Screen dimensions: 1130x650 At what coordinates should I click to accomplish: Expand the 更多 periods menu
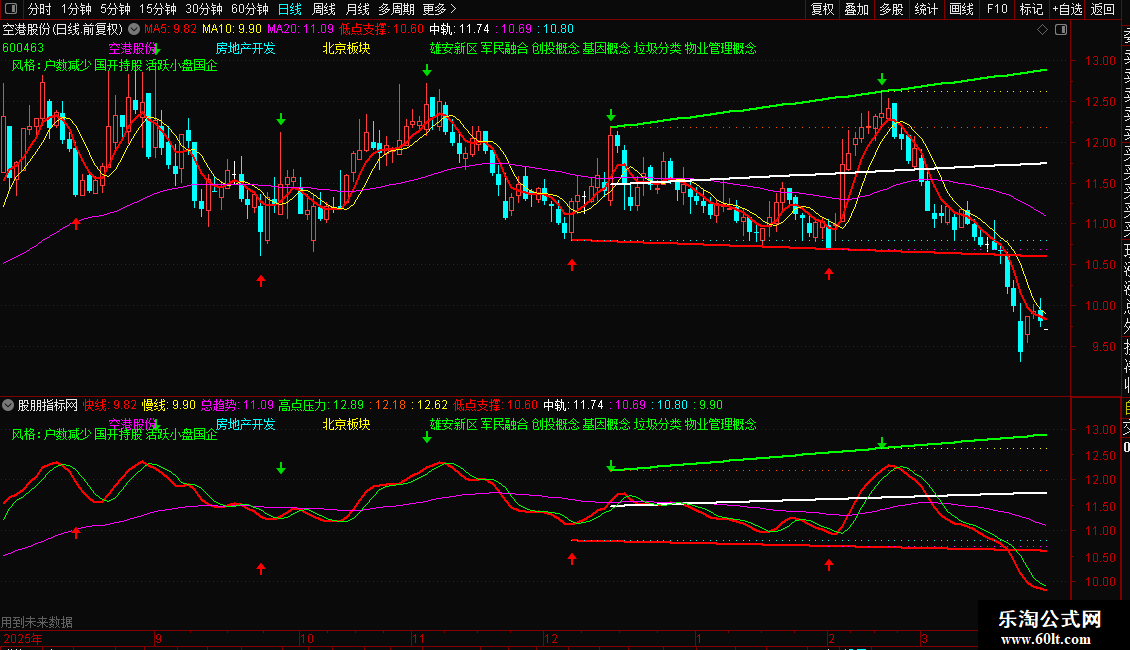439,9
